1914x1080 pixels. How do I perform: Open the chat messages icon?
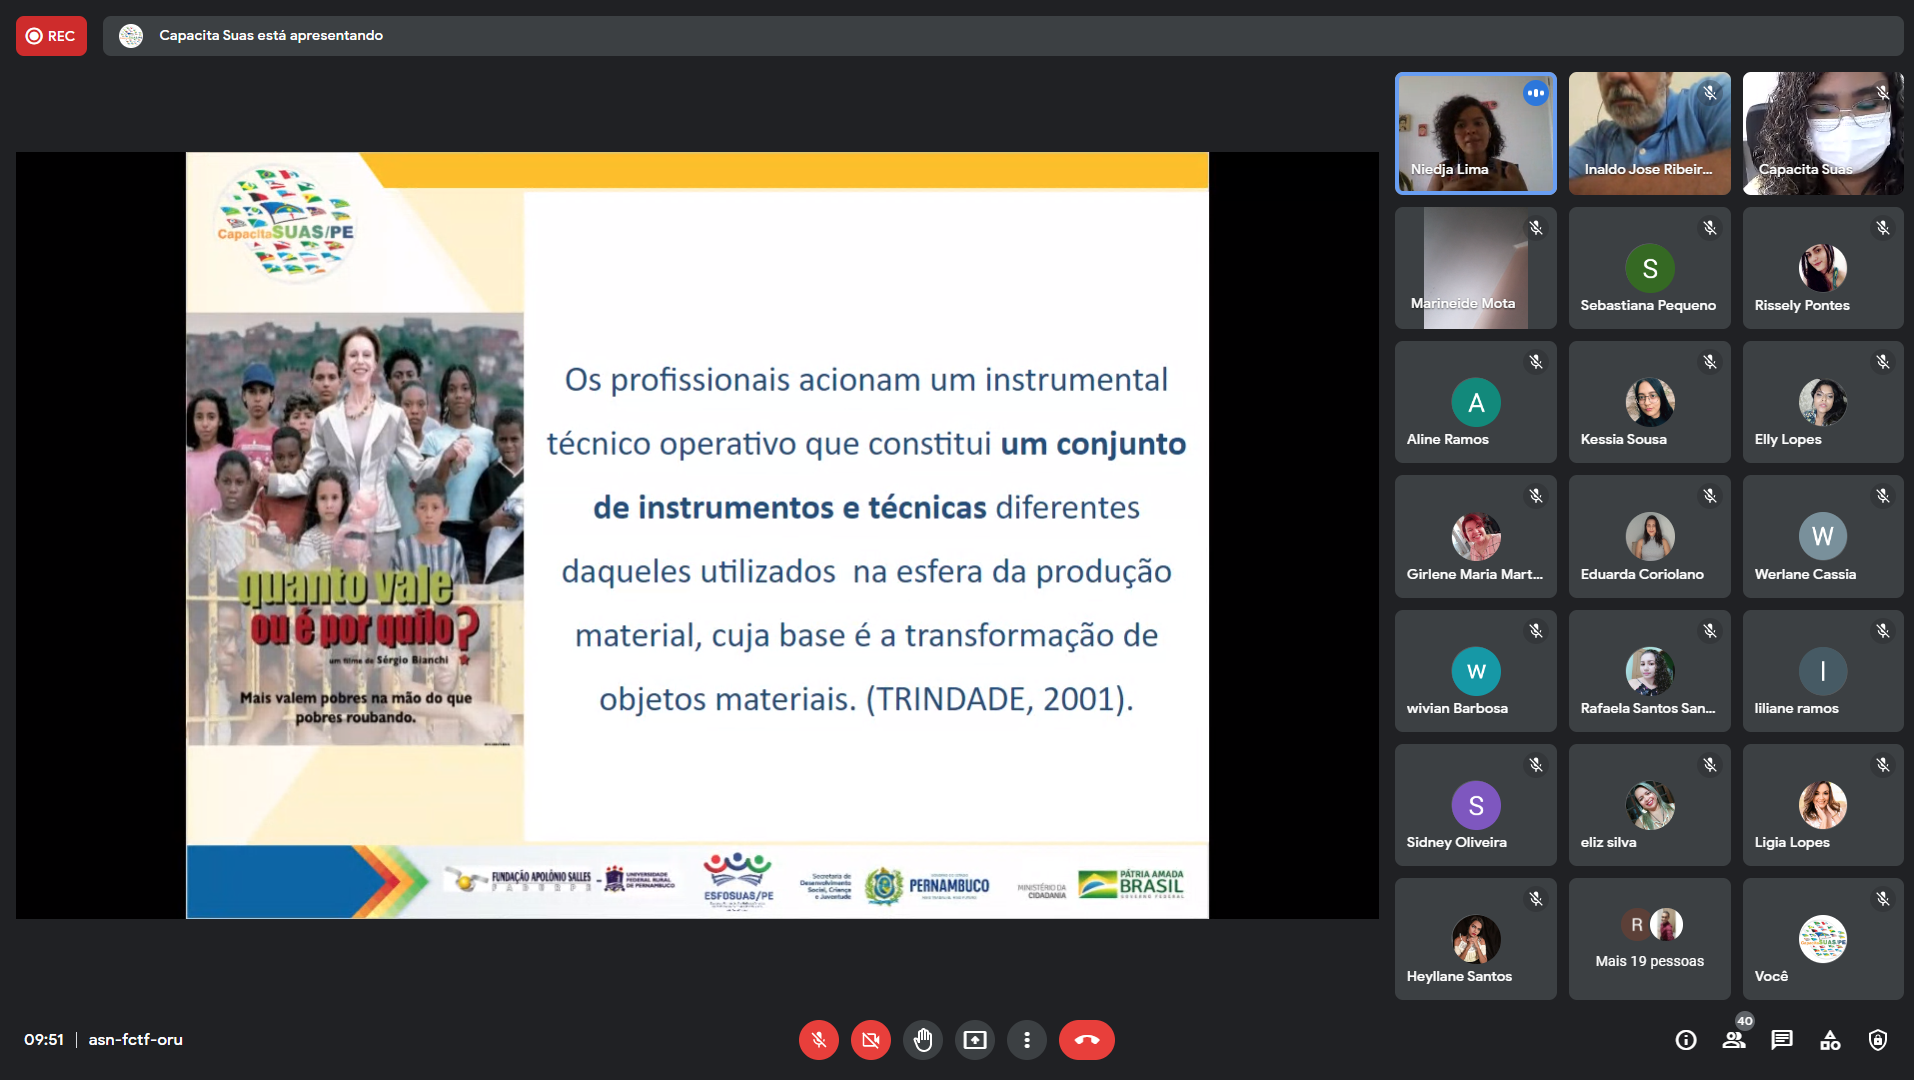coord(1782,1040)
